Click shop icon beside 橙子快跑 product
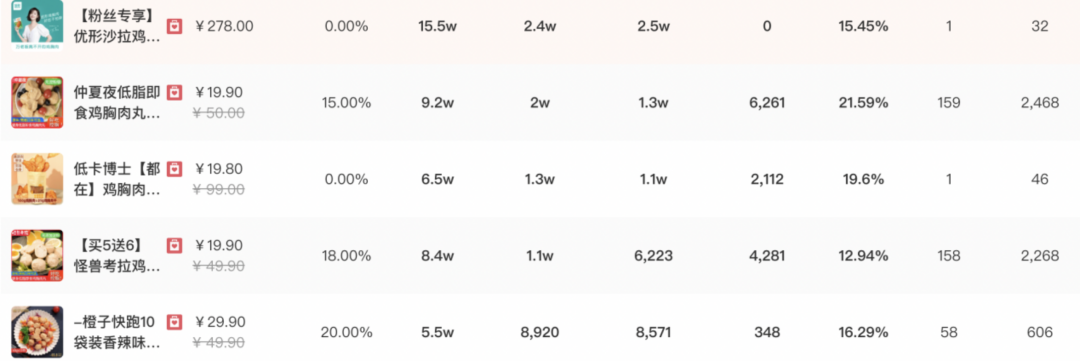Viewport: 1080px width, 361px height. [175, 322]
